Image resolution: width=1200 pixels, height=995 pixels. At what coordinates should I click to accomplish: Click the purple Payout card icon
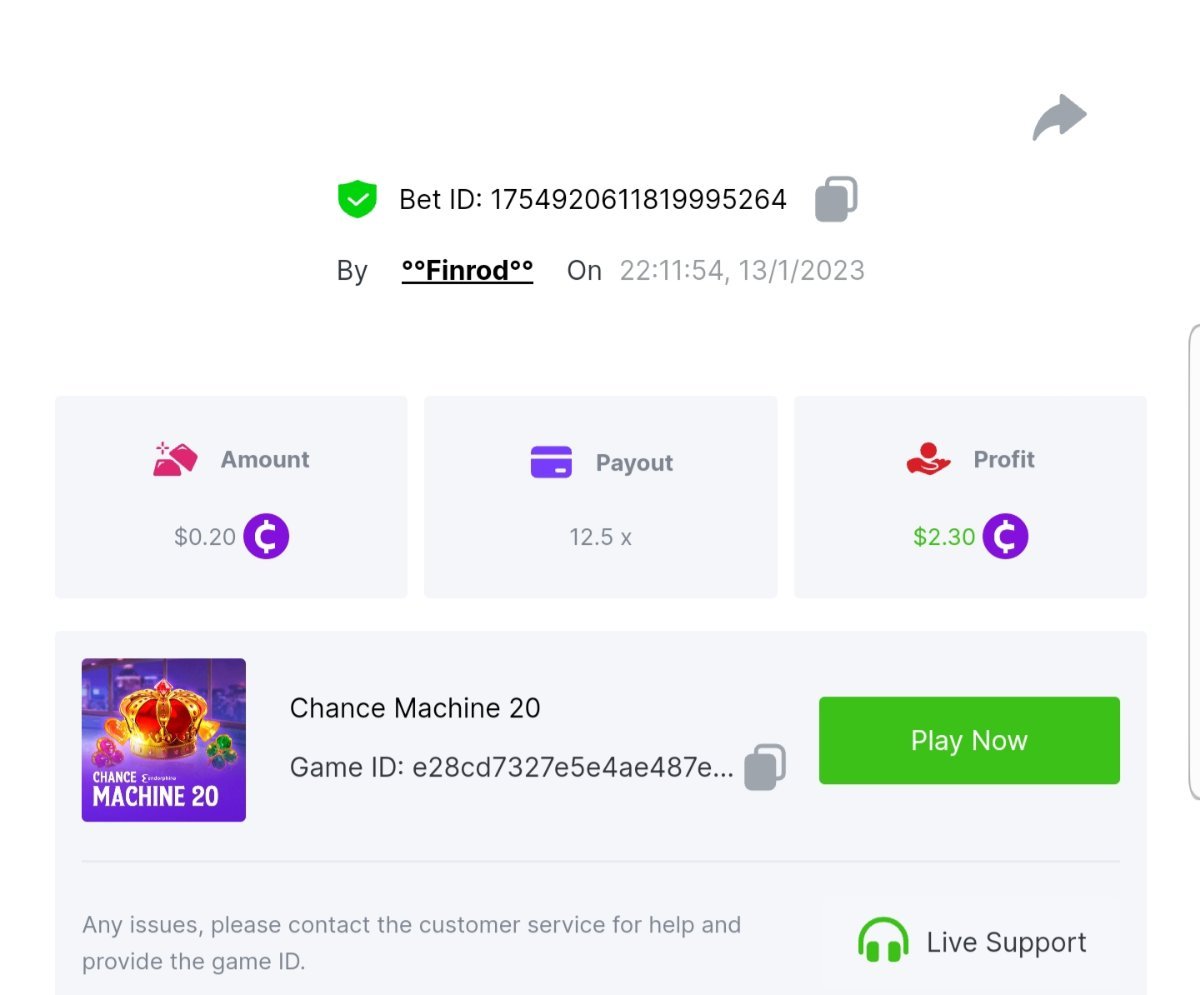[x=551, y=462]
